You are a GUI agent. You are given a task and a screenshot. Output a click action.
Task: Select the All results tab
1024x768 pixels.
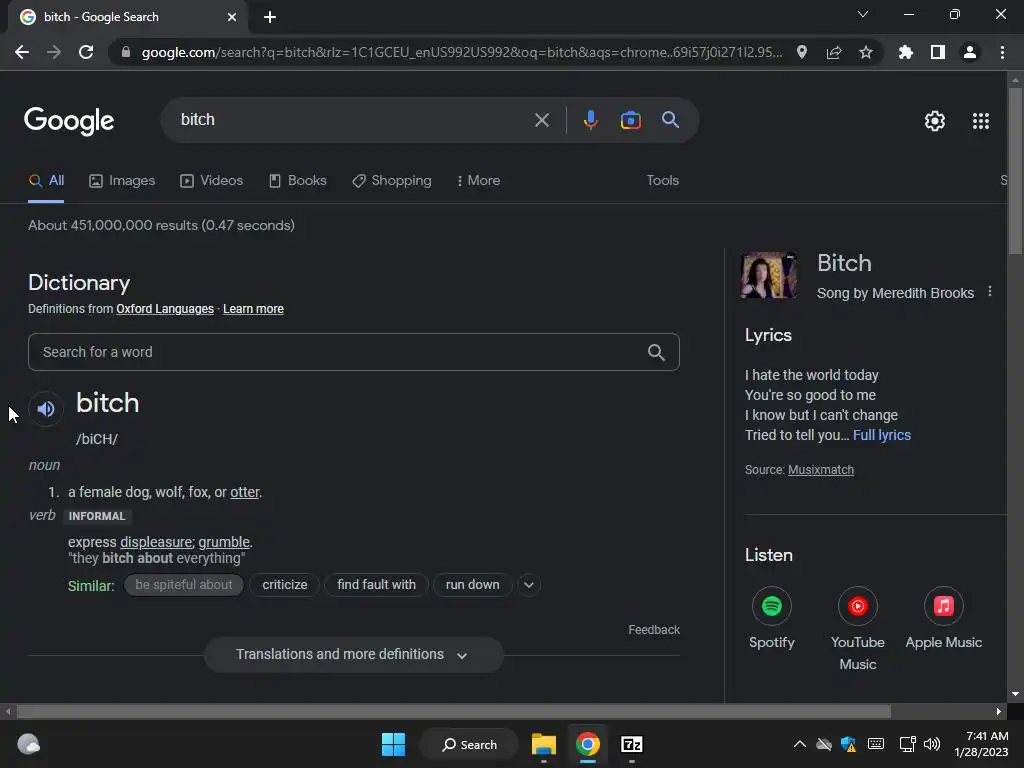coord(46,181)
